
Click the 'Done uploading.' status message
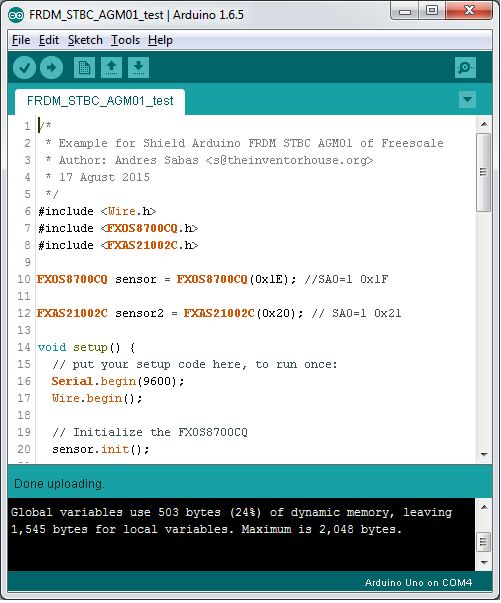tap(59, 484)
